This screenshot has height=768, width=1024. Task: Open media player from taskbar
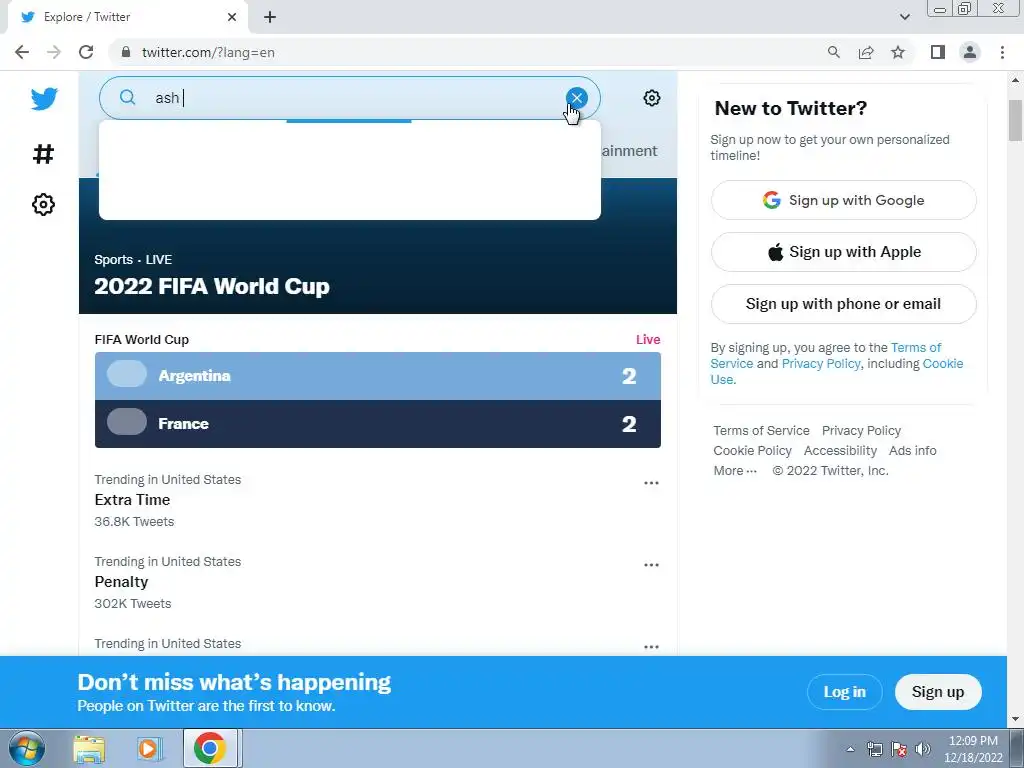(x=148, y=749)
